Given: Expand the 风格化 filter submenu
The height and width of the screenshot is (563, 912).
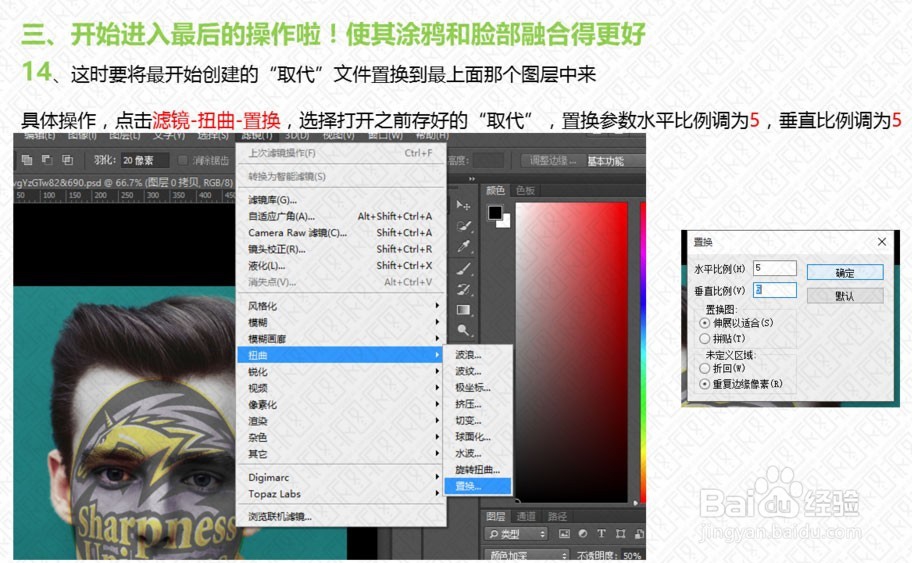Looking at the screenshot, I should [x=341, y=306].
